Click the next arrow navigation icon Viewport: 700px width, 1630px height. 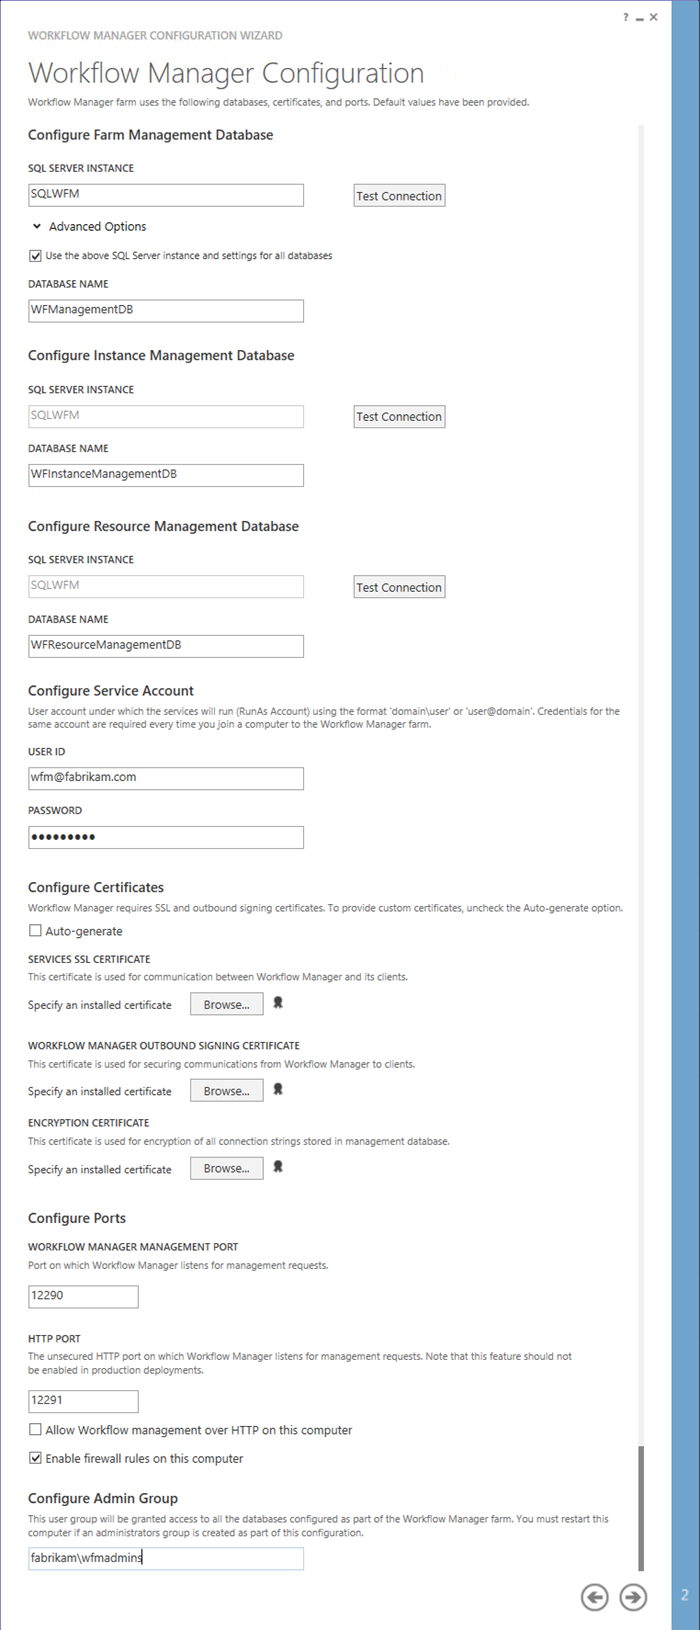(633, 1597)
